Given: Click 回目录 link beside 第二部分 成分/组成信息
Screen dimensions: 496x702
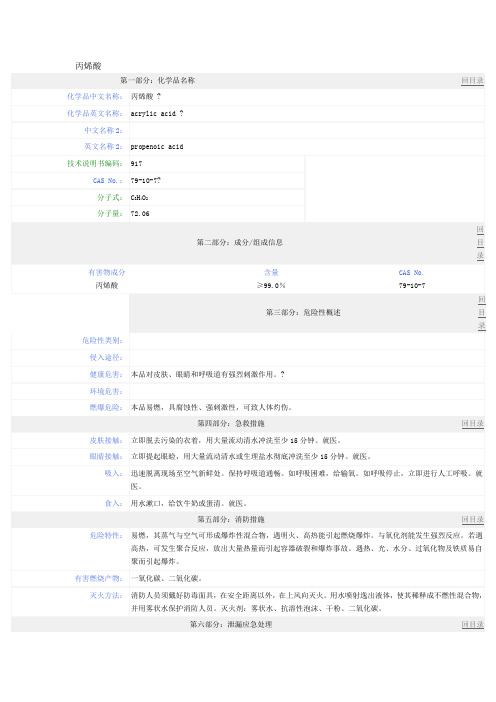Looking at the screenshot, I should click(480, 243).
